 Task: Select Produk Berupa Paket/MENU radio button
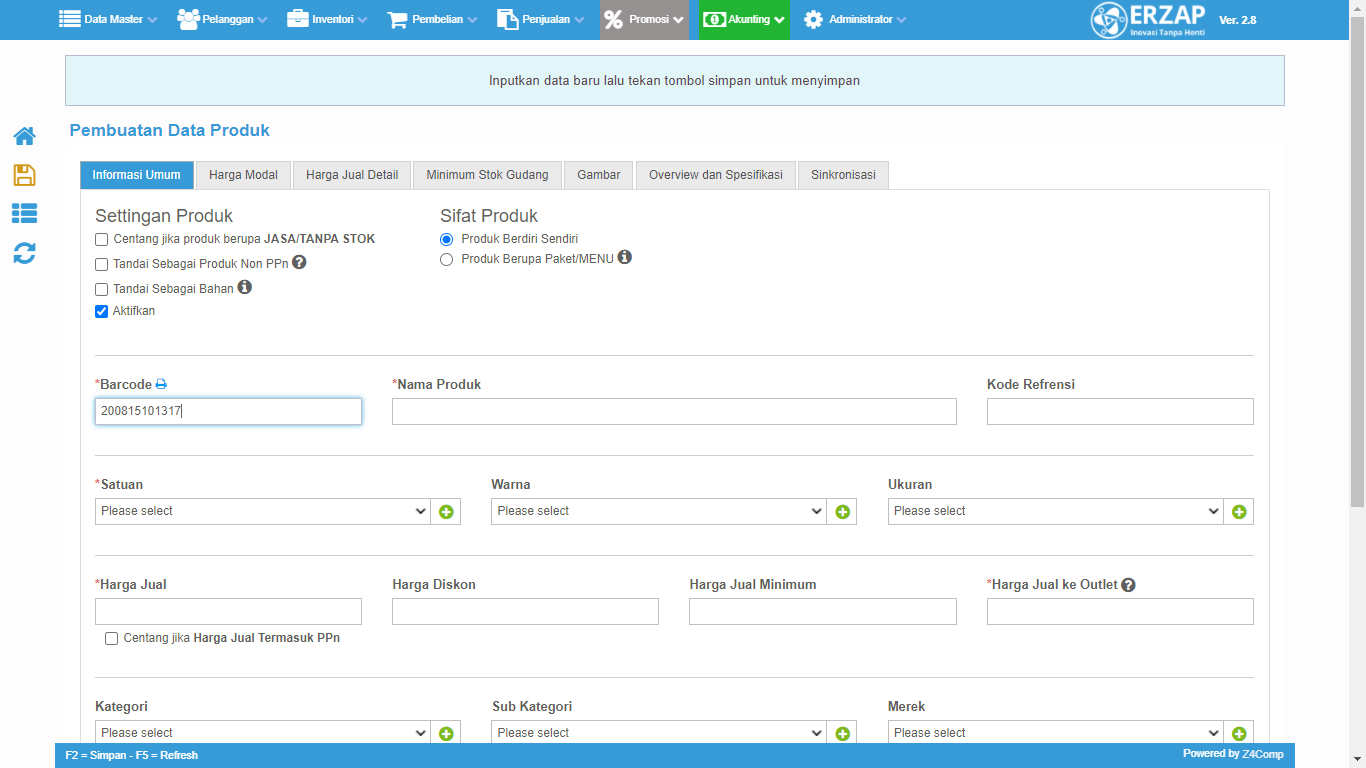point(447,259)
